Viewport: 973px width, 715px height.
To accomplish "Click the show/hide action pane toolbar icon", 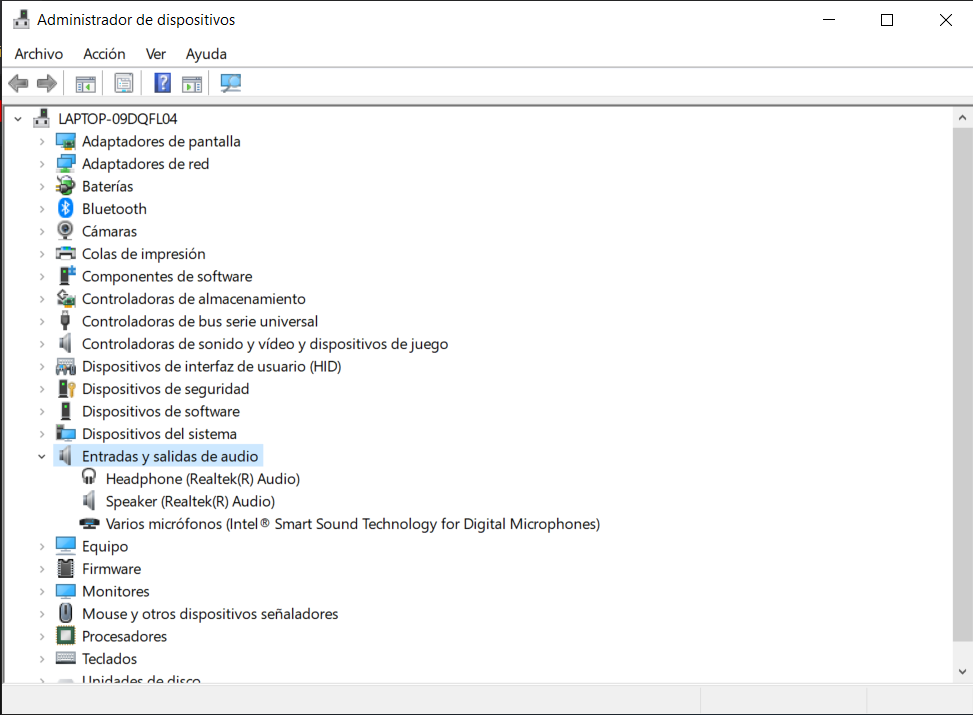I will click(x=192, y=84).
